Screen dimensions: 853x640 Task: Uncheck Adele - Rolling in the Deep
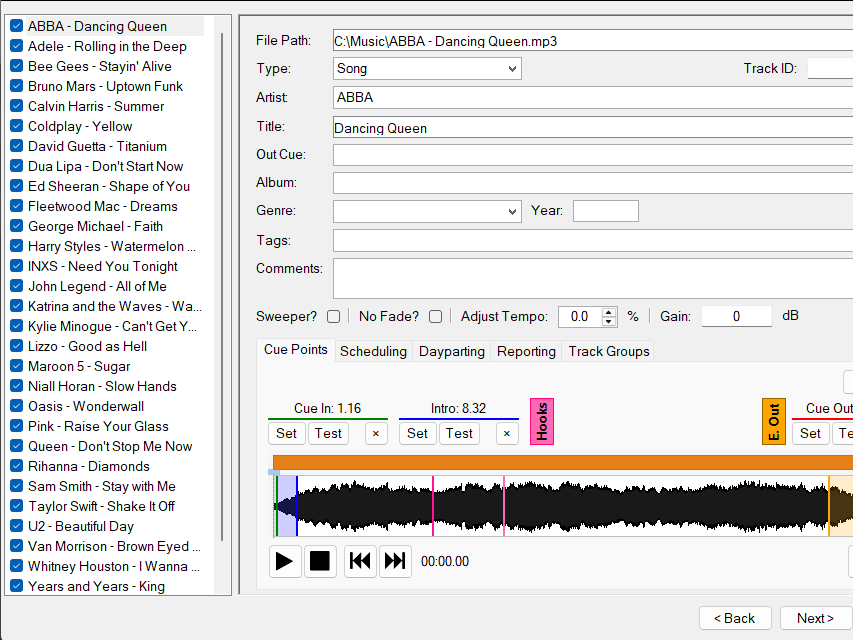pyautogui.click(x=17, y=46)
